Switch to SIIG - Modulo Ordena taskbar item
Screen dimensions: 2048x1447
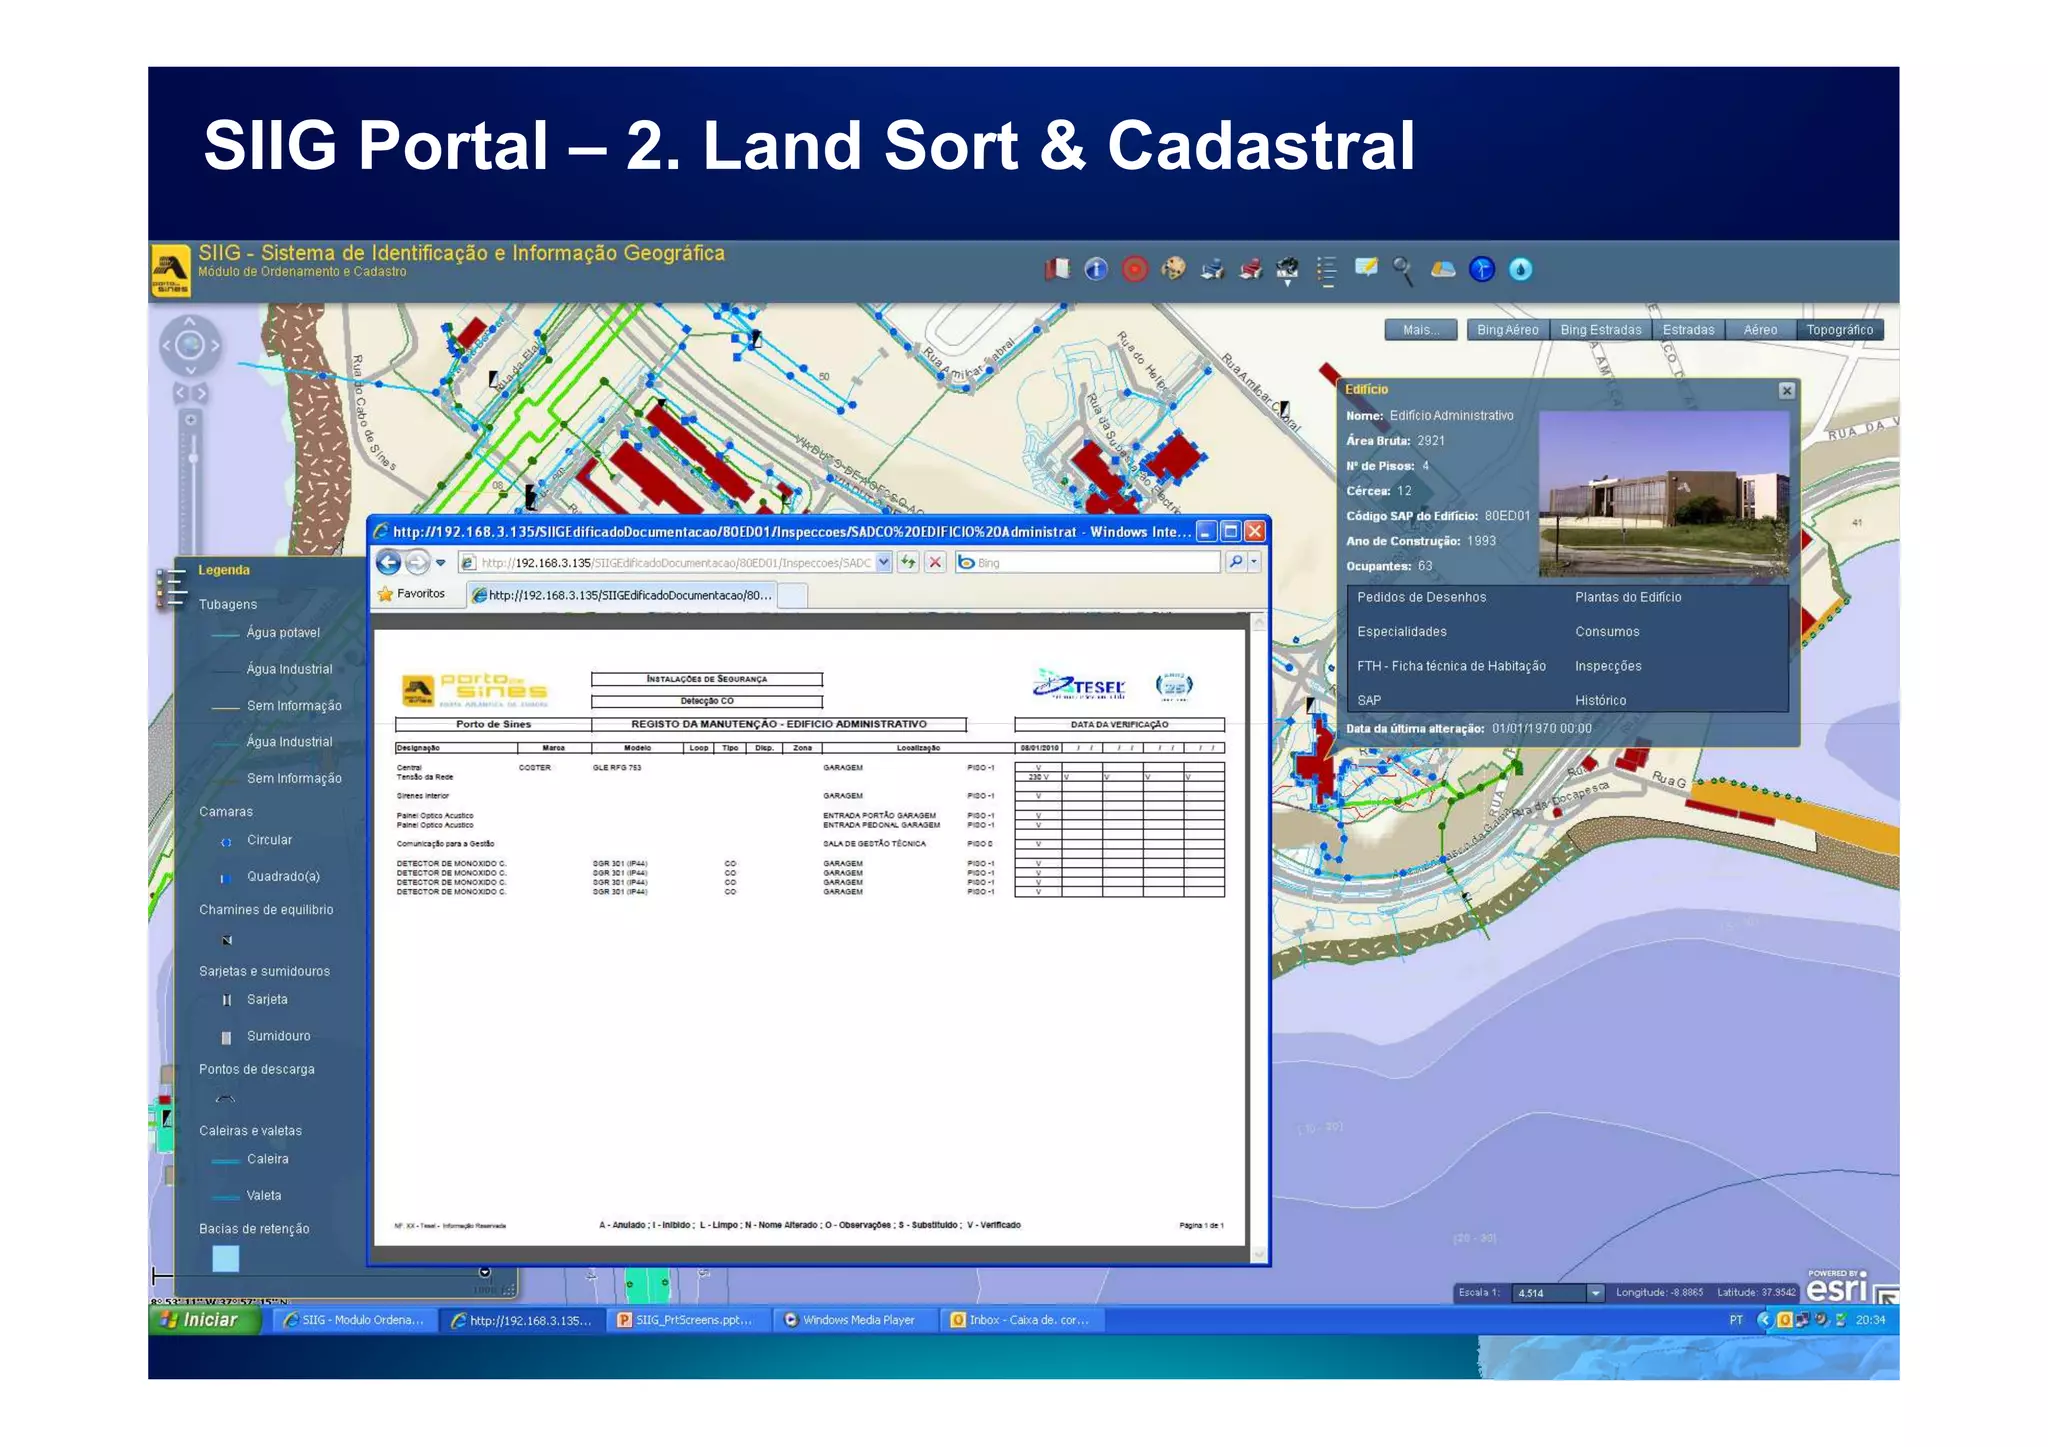pos(354,1320)
